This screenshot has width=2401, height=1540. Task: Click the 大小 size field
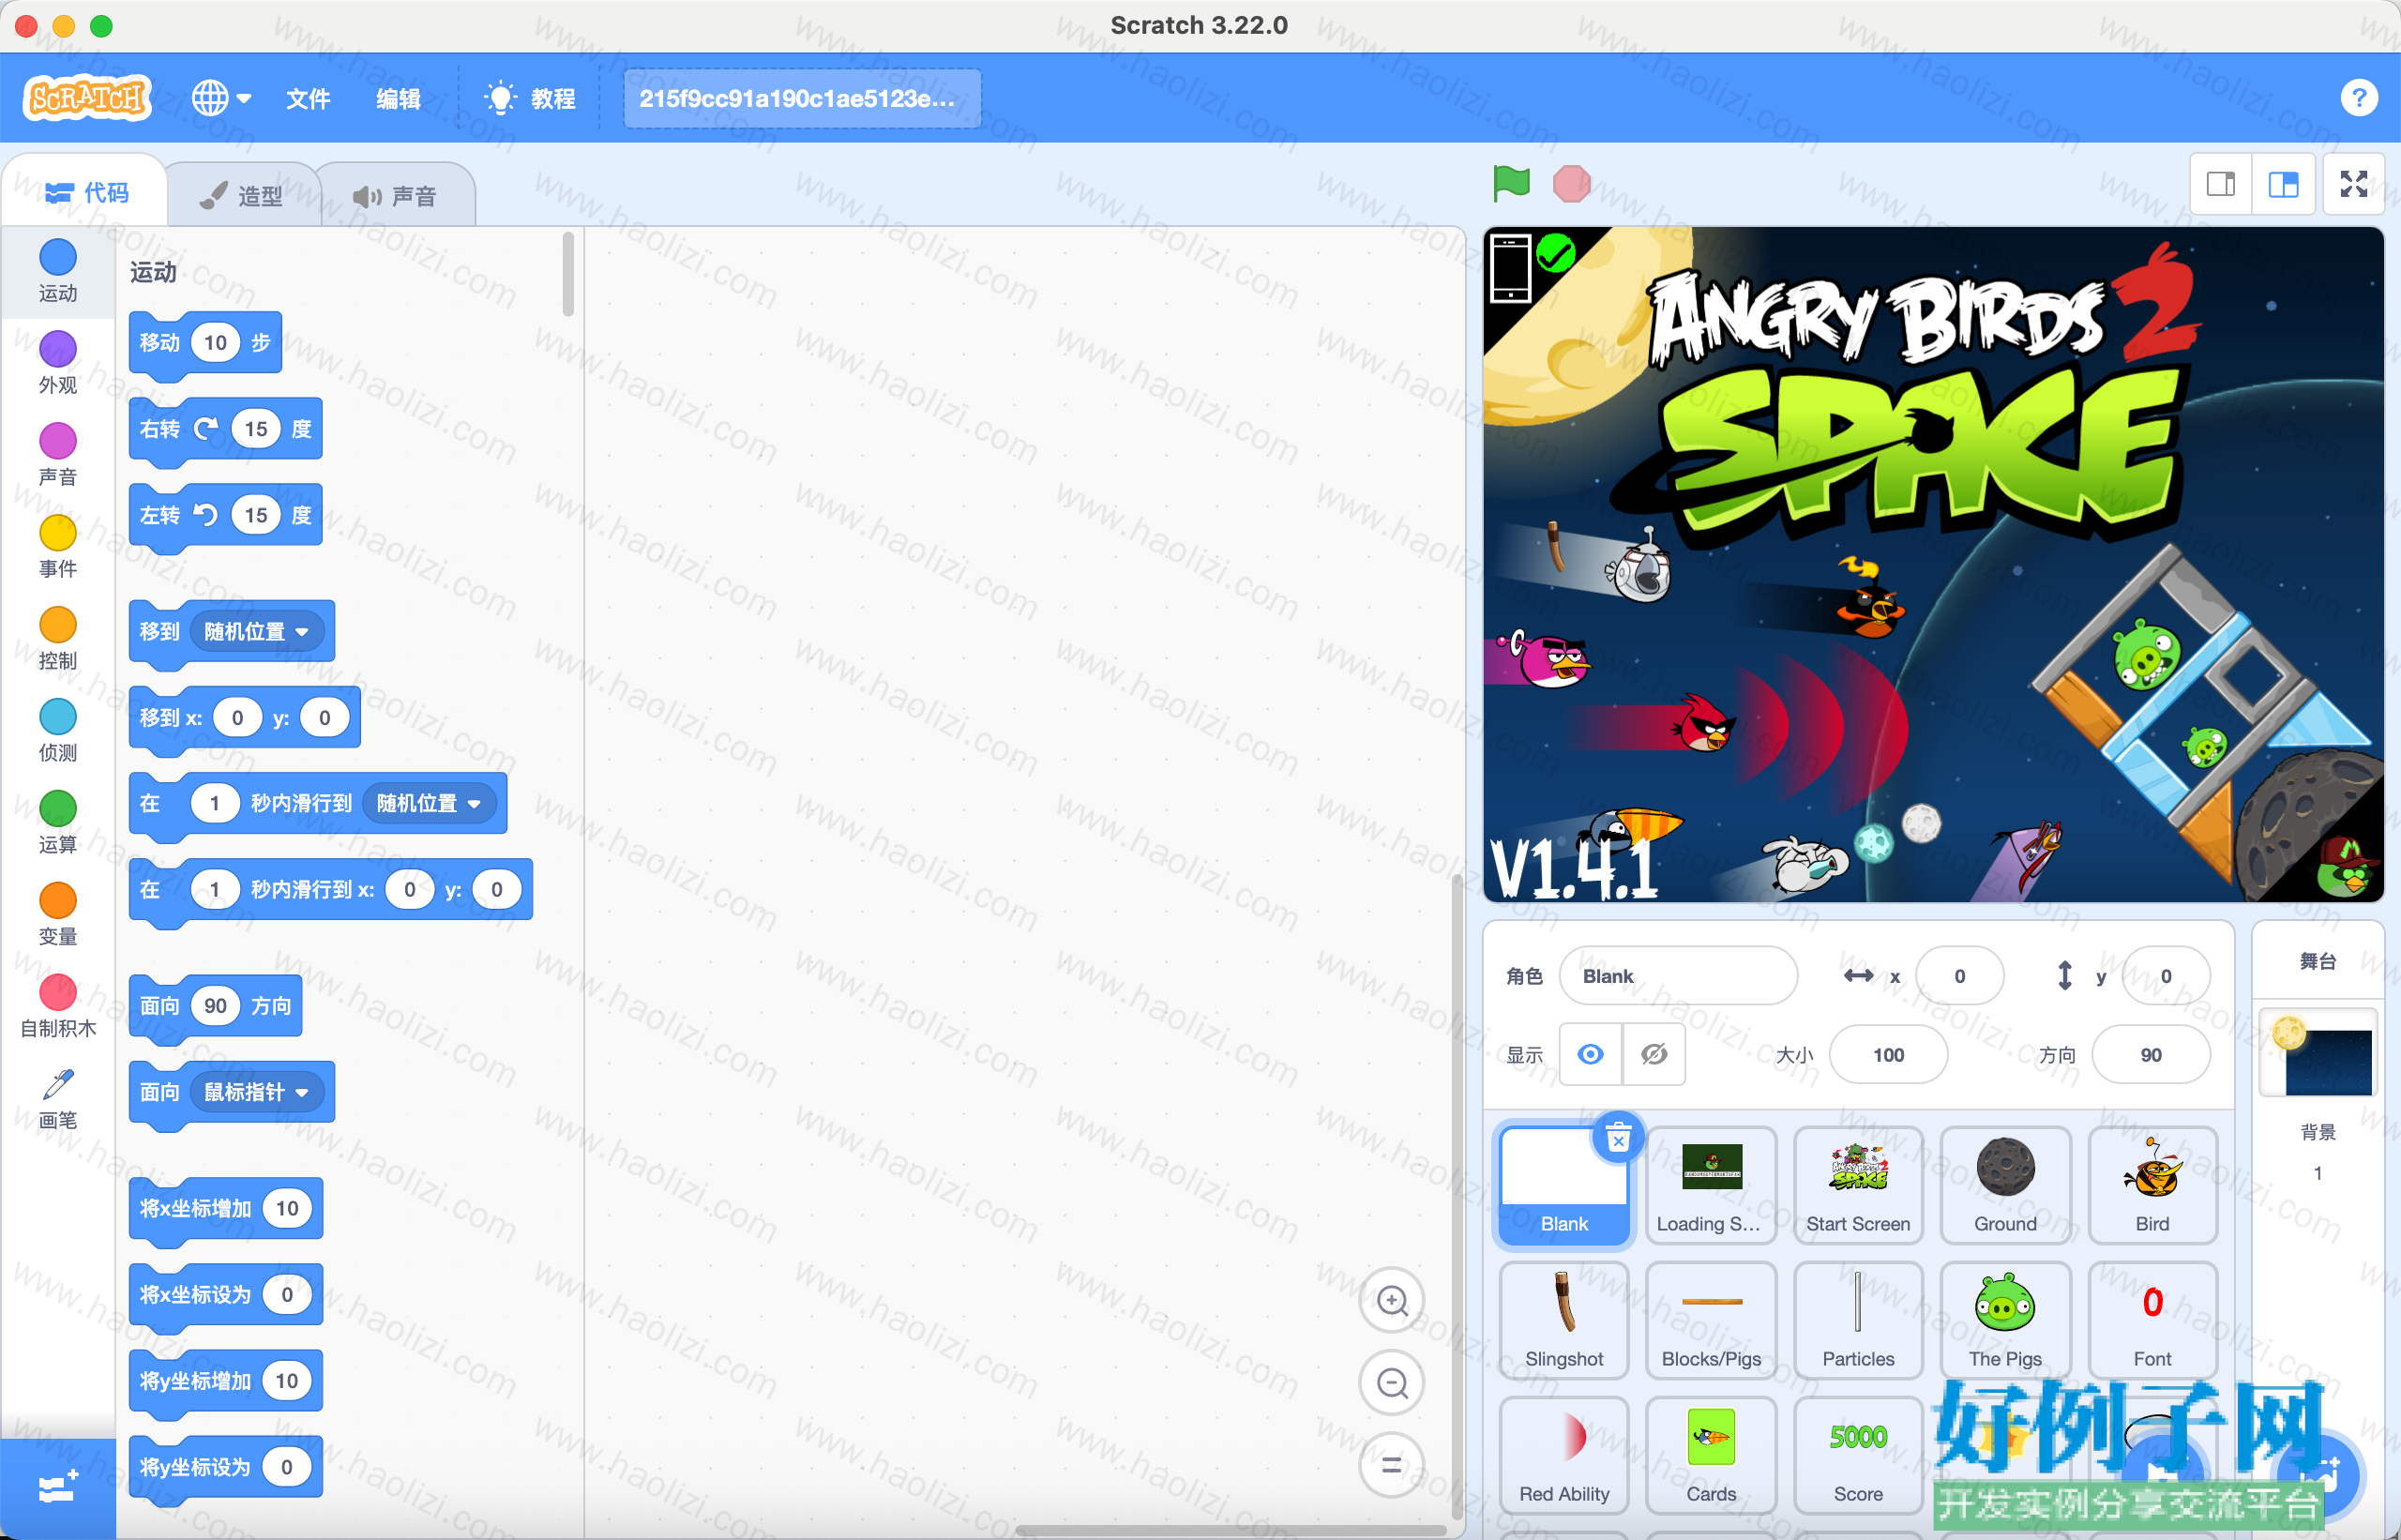[x=1888, y=1054]
